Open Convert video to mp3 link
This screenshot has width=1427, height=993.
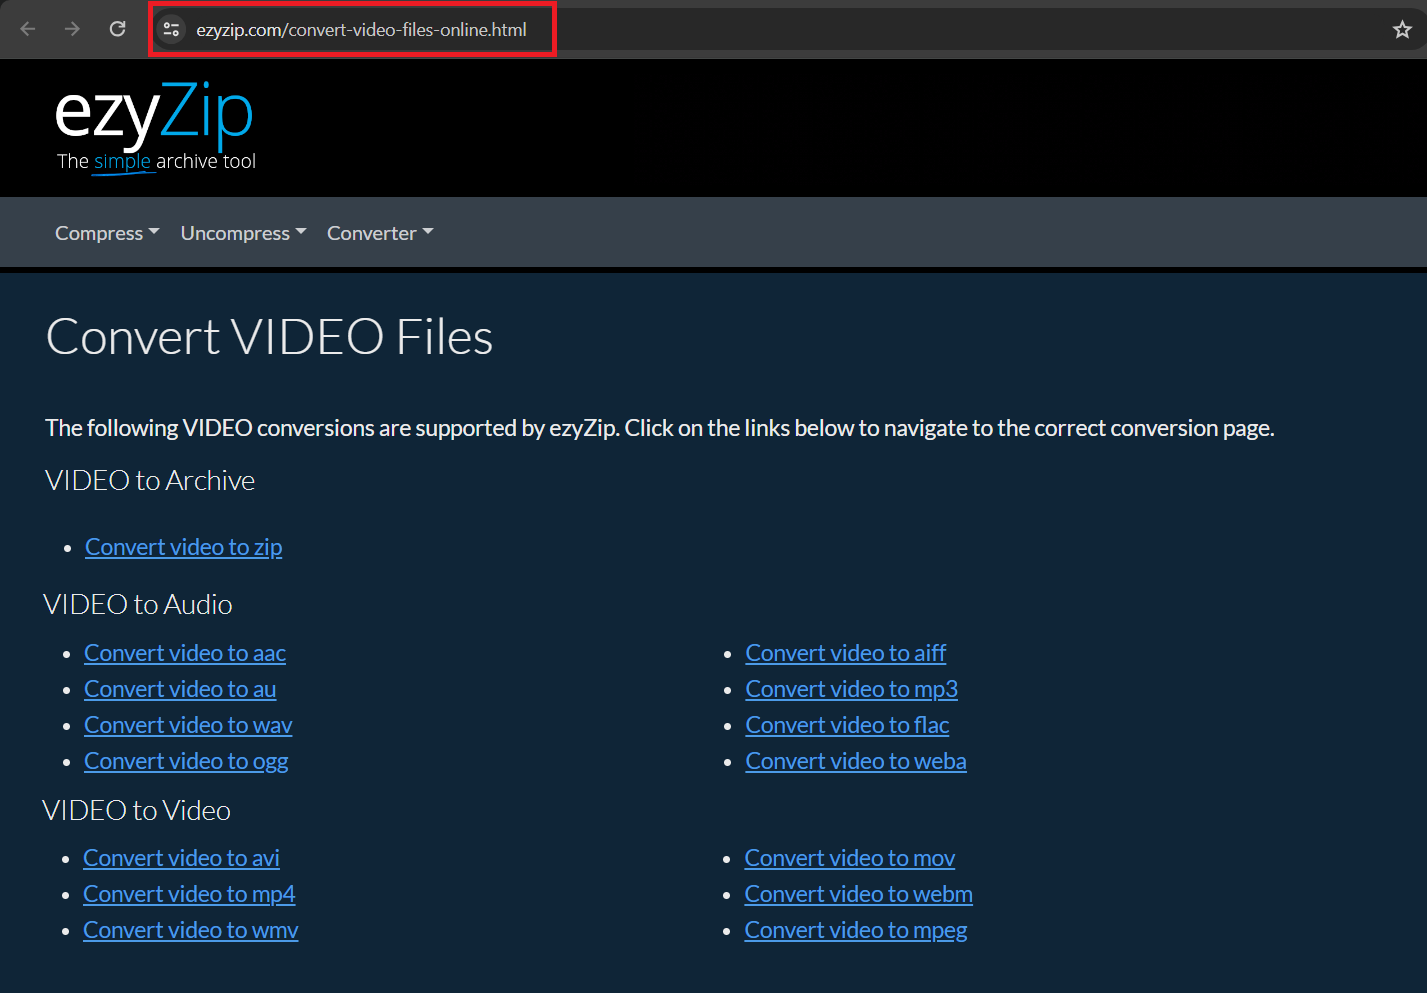[852, 689]
